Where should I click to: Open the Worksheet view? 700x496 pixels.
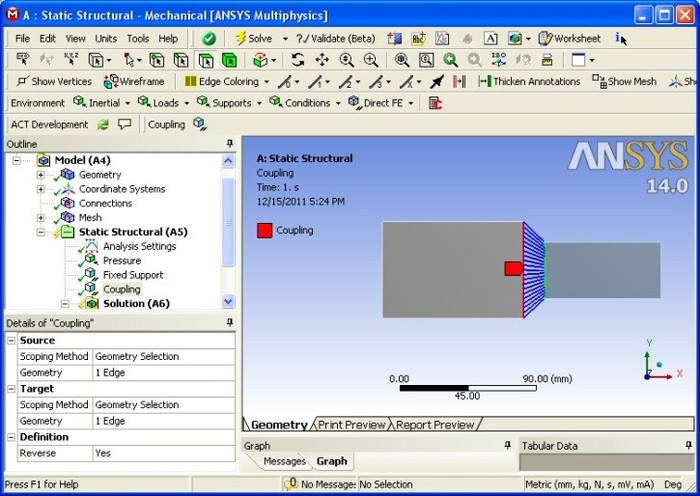click(x=570, y=39)
